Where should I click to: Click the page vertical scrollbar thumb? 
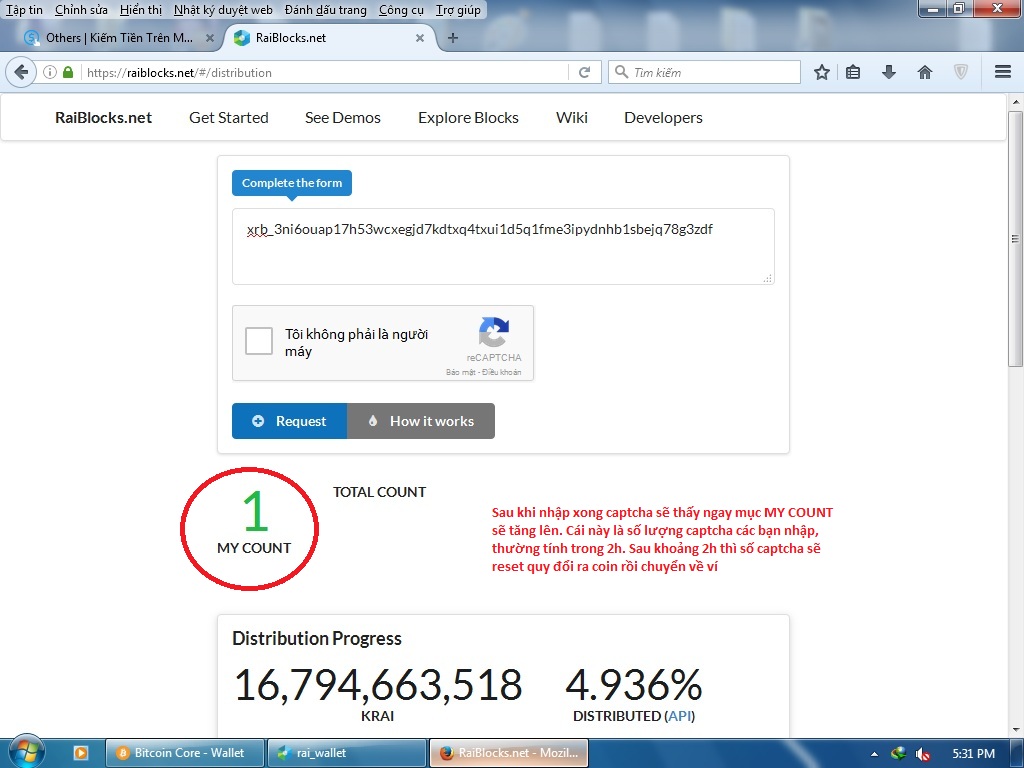[x=1015, y=238]
